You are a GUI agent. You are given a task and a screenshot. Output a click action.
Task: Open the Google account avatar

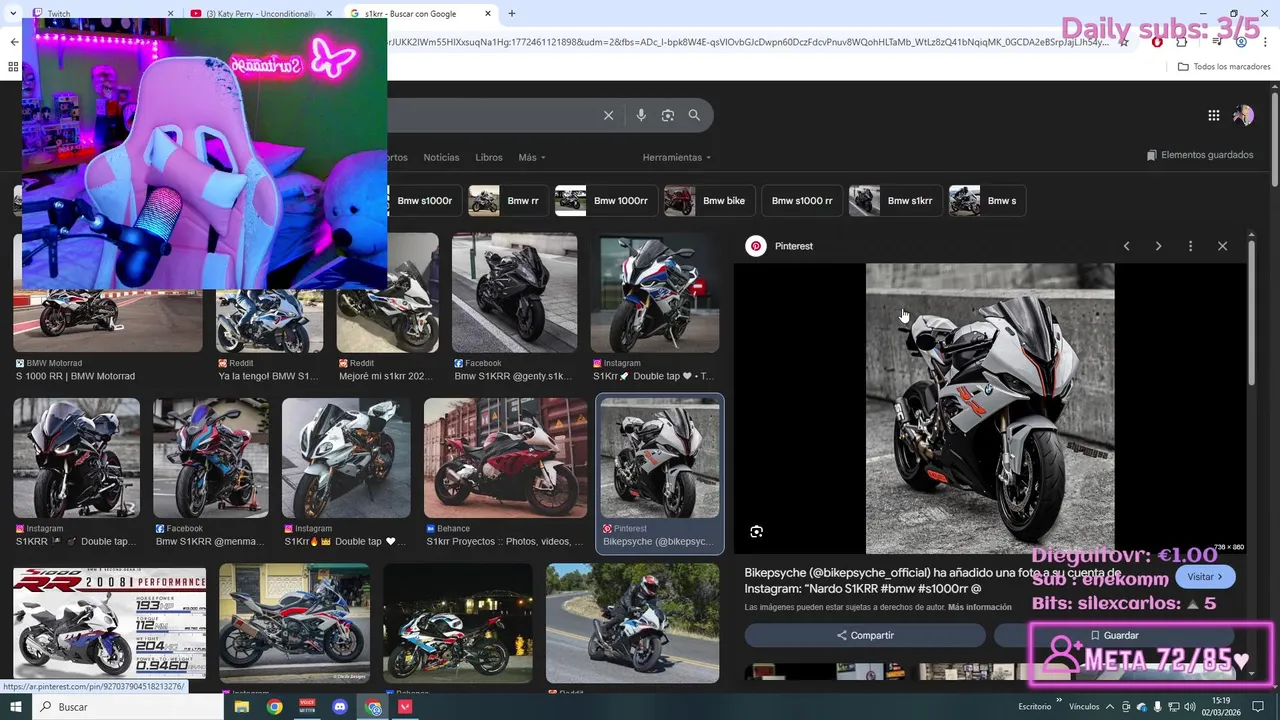pyautogui.click(x=1243, y=115)
